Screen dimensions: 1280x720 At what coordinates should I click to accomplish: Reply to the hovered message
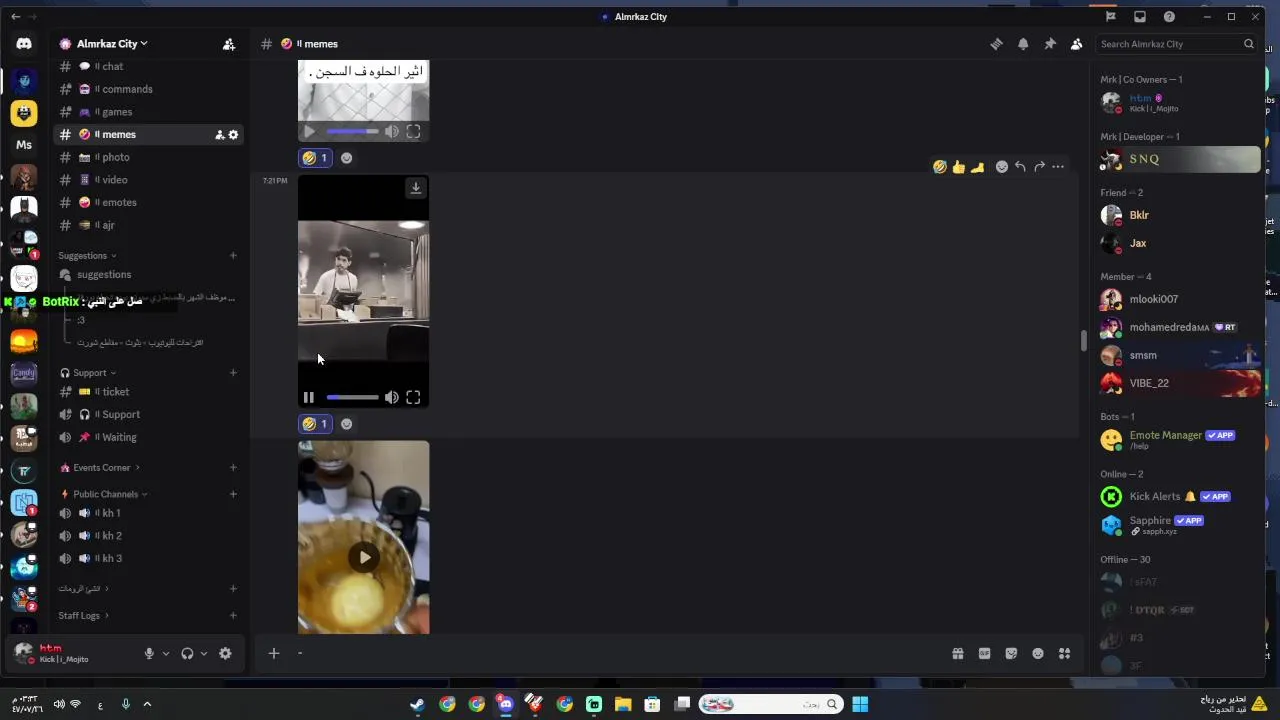(1020, 167)
